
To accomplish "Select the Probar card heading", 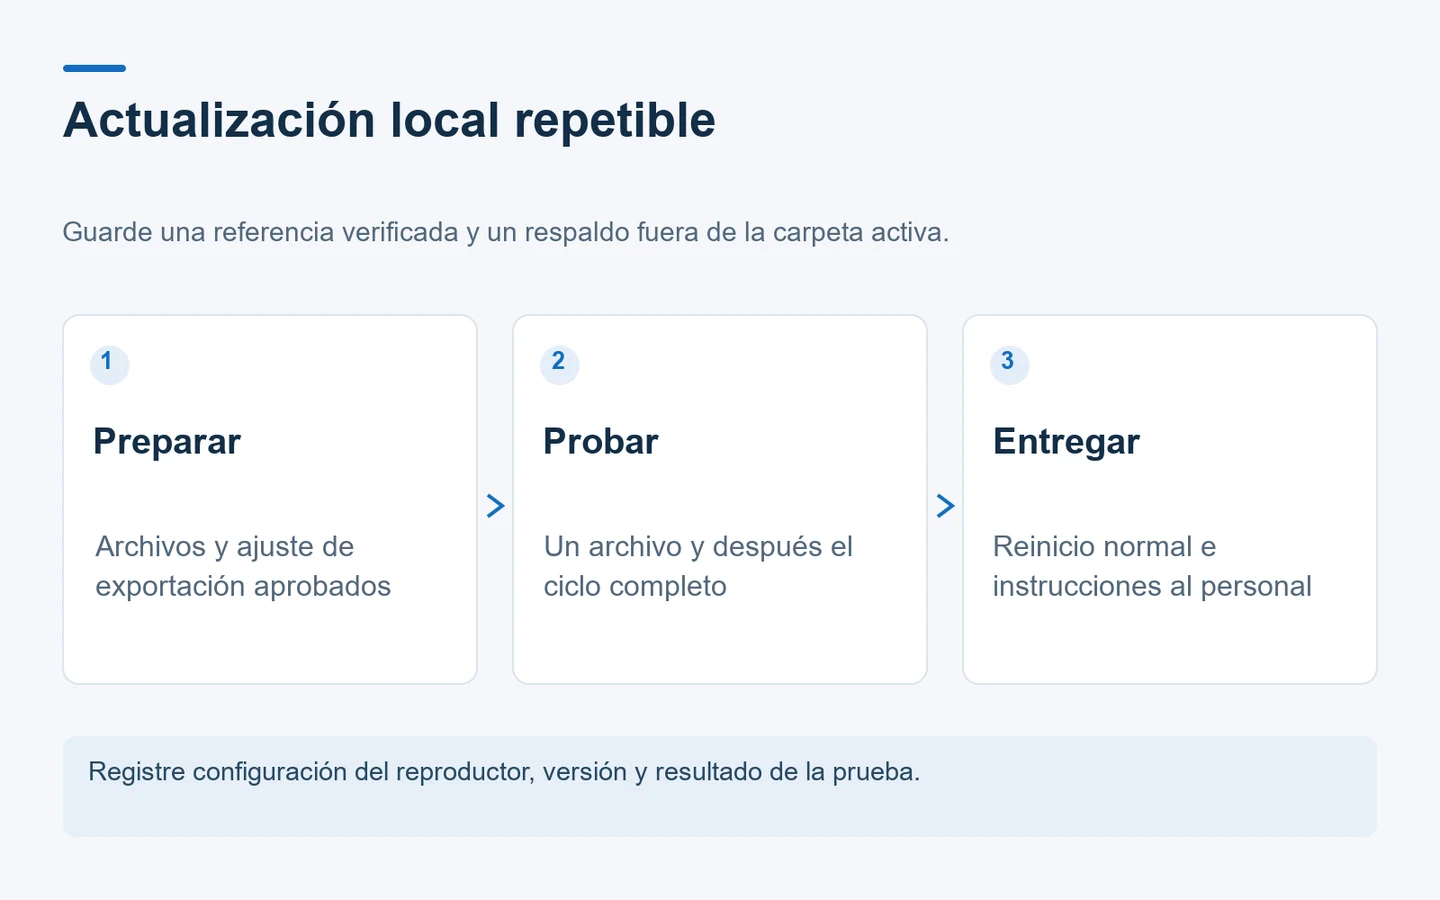I will pos(601,442).
